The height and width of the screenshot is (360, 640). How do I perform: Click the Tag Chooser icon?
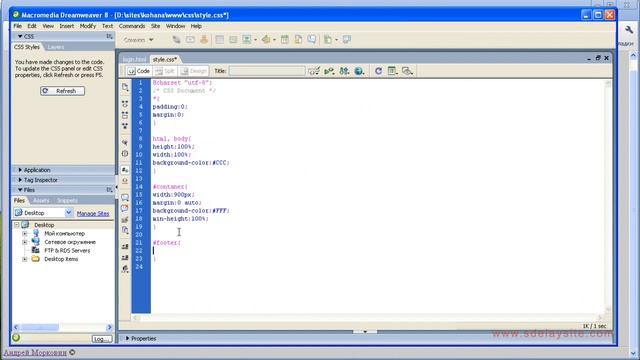pos(347,40)
